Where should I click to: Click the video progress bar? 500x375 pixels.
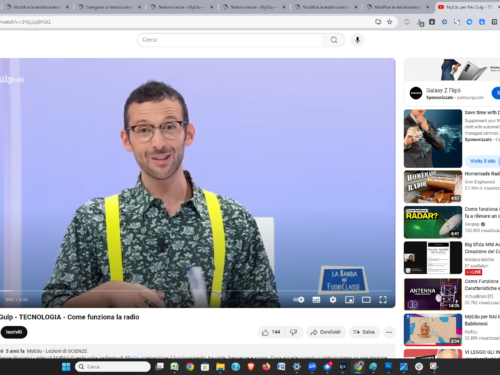pos(197,291)
